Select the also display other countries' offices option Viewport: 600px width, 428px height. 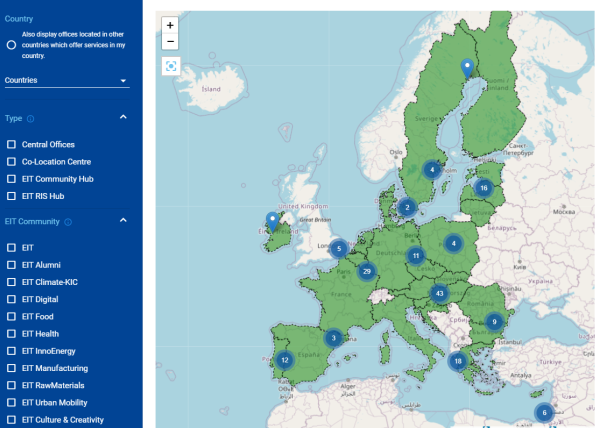[11, 44]
